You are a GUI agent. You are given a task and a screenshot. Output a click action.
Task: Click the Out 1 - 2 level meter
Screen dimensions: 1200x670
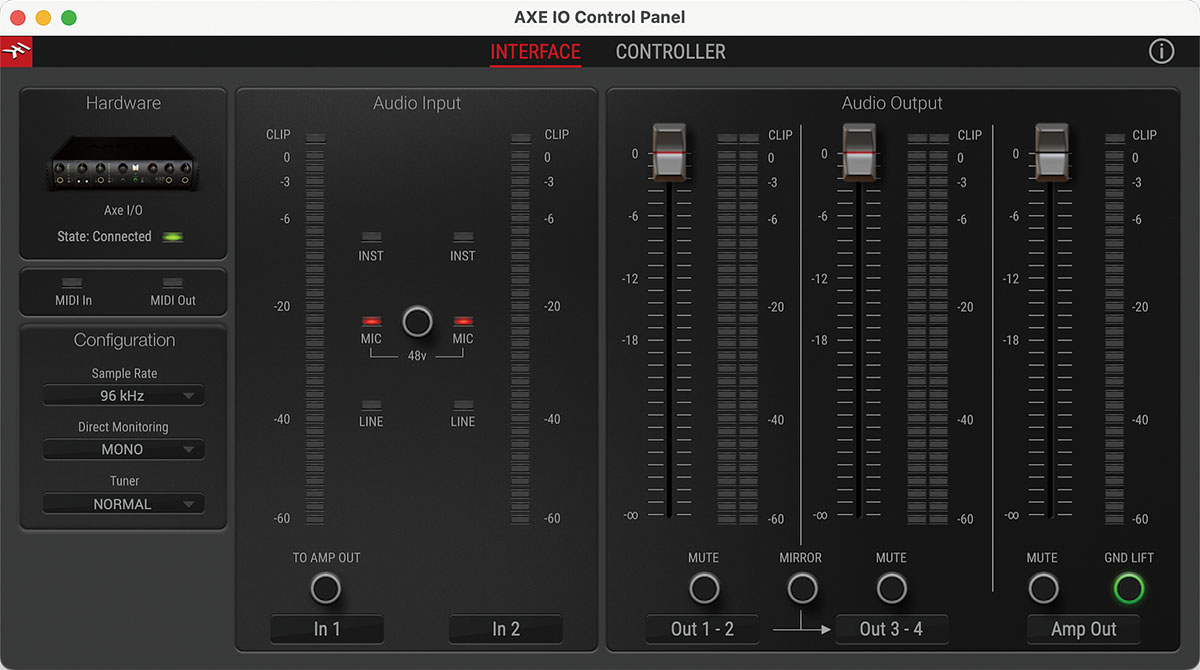[739, 328]
